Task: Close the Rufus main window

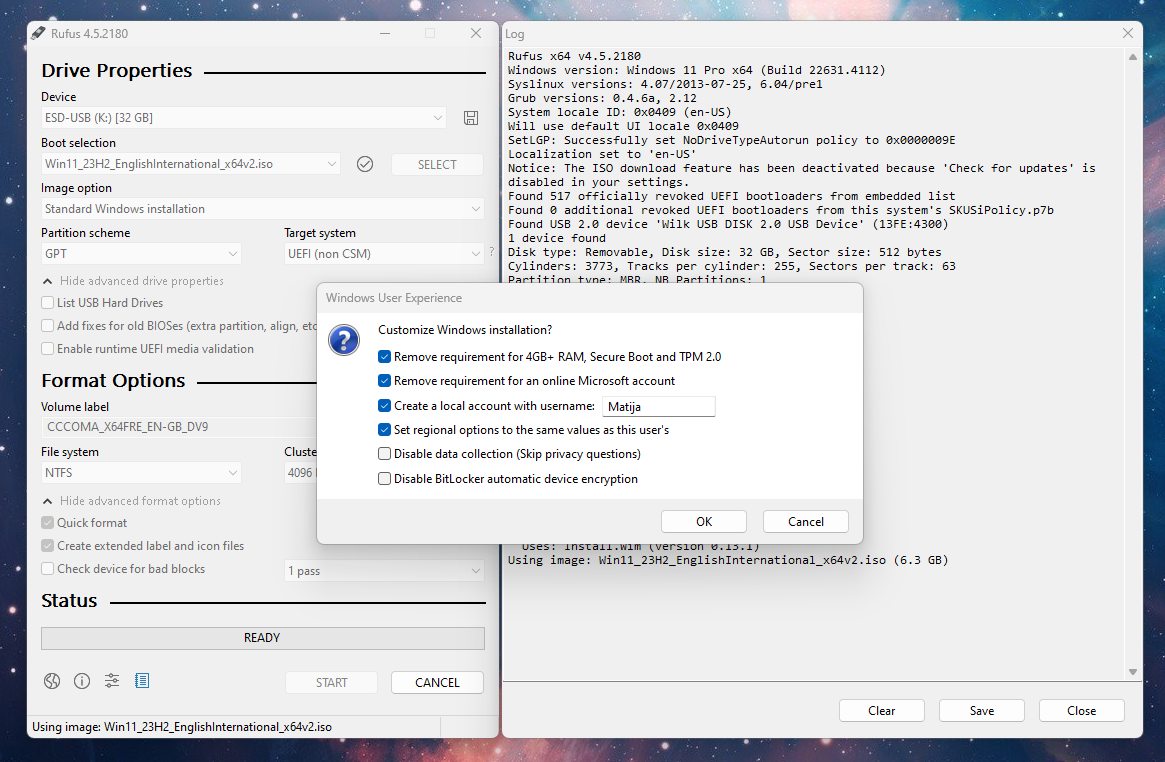Action: click(476, 33)
